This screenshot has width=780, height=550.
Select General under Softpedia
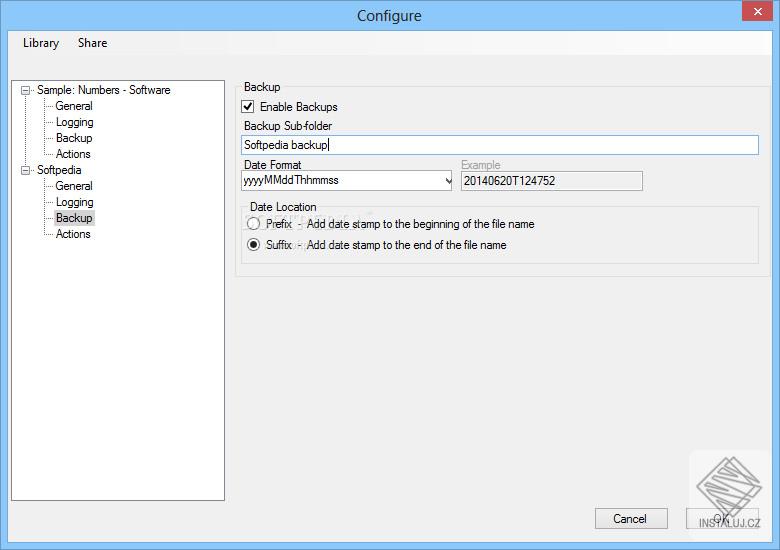point(74,186)
